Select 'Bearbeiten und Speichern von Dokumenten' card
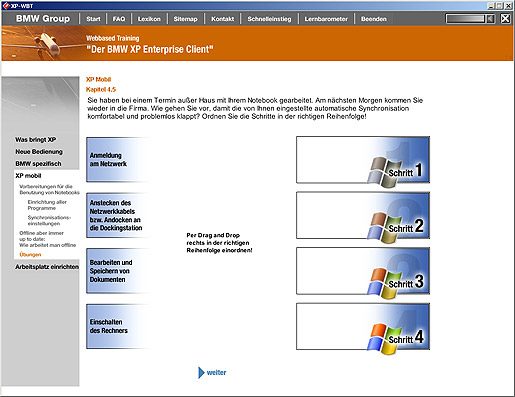Viewport: 515px width, 397px height. click(117, 271)
